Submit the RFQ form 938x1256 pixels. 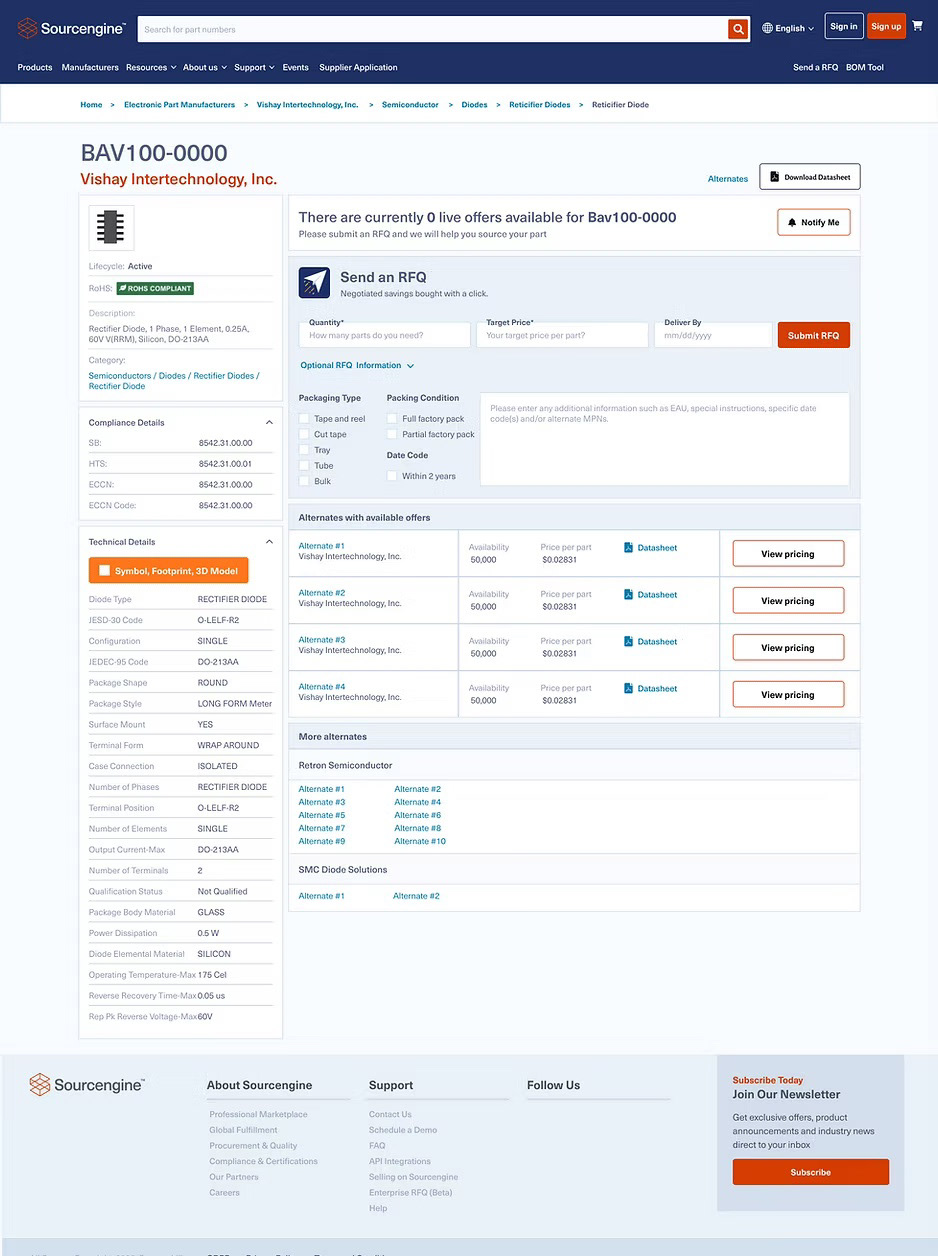(x=814, y=335)
